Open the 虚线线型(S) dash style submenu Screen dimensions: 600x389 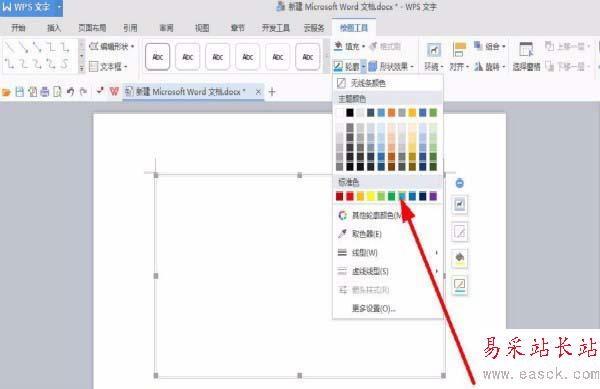388,271
